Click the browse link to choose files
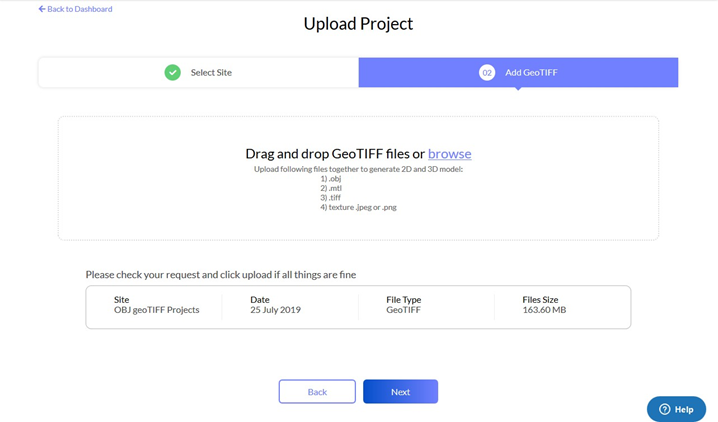 [x=449, y=154]
